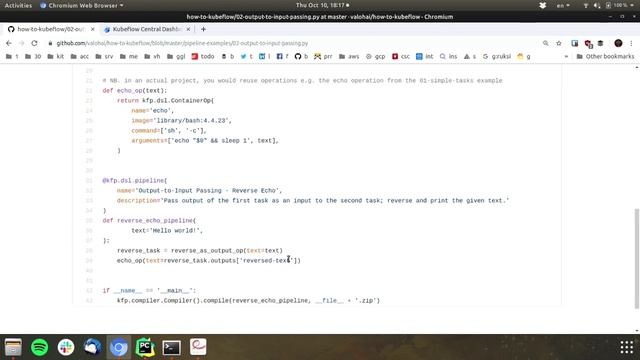Image resolution: width=640 pixels, height=360 pixels.
Task: Open the Files app in dock
Action: click(13, 347)
